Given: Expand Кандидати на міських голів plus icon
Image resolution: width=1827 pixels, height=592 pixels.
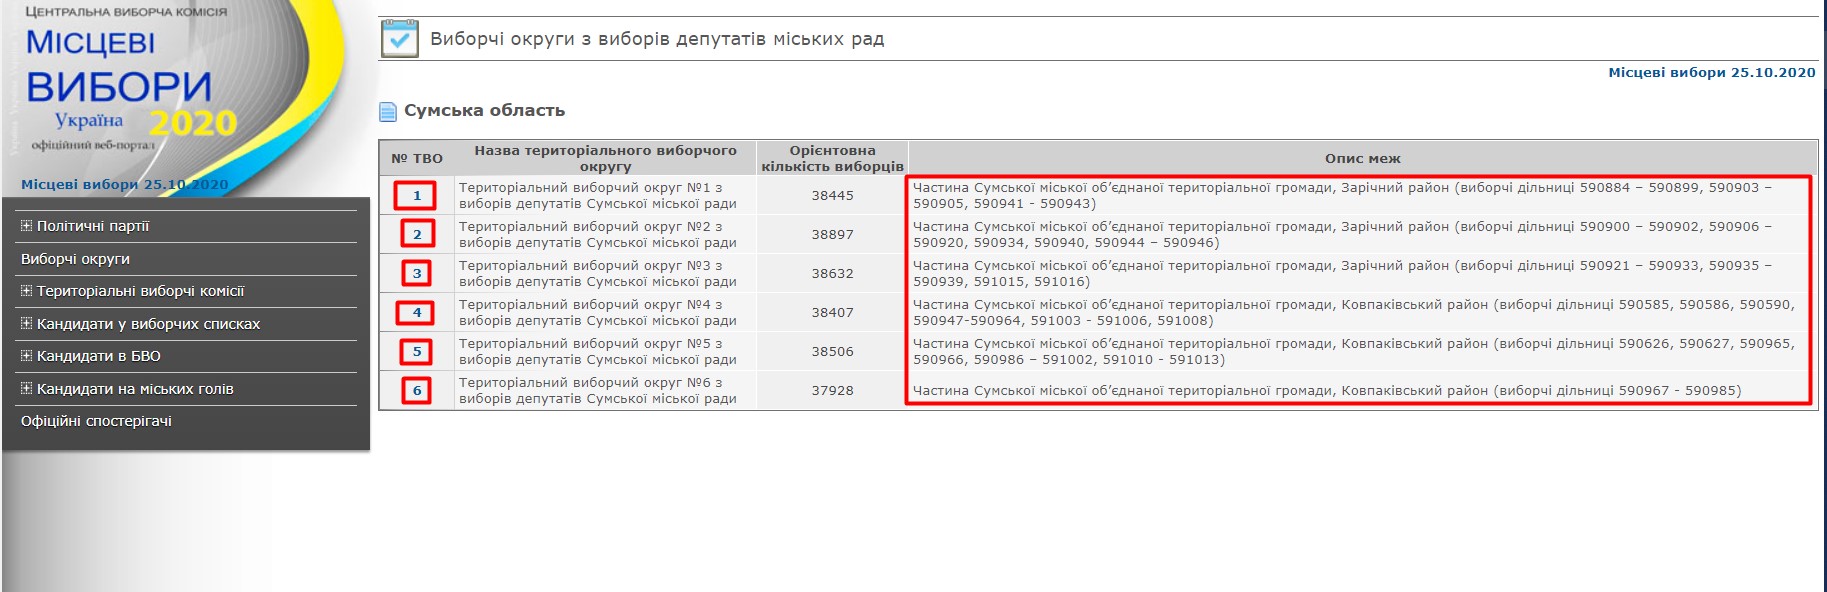Looking at the screenshot, I should (x=26, y=389).
